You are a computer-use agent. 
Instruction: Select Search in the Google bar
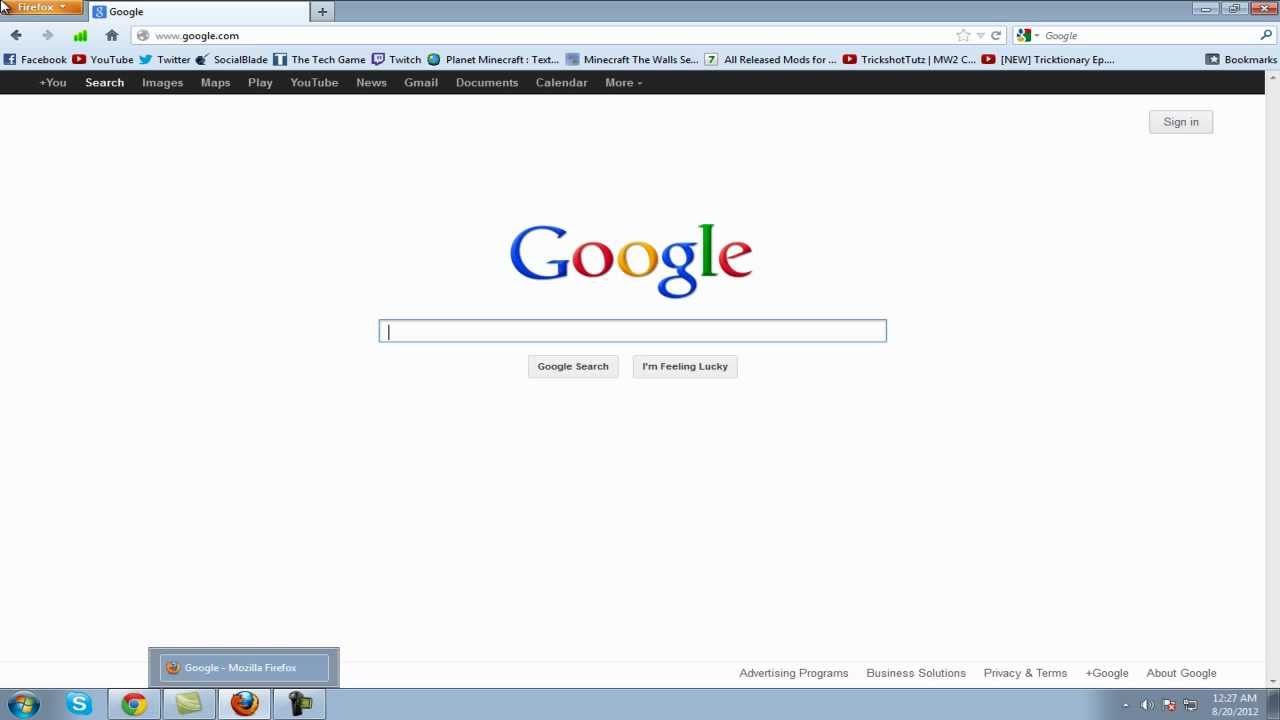[x=104, y=83]
